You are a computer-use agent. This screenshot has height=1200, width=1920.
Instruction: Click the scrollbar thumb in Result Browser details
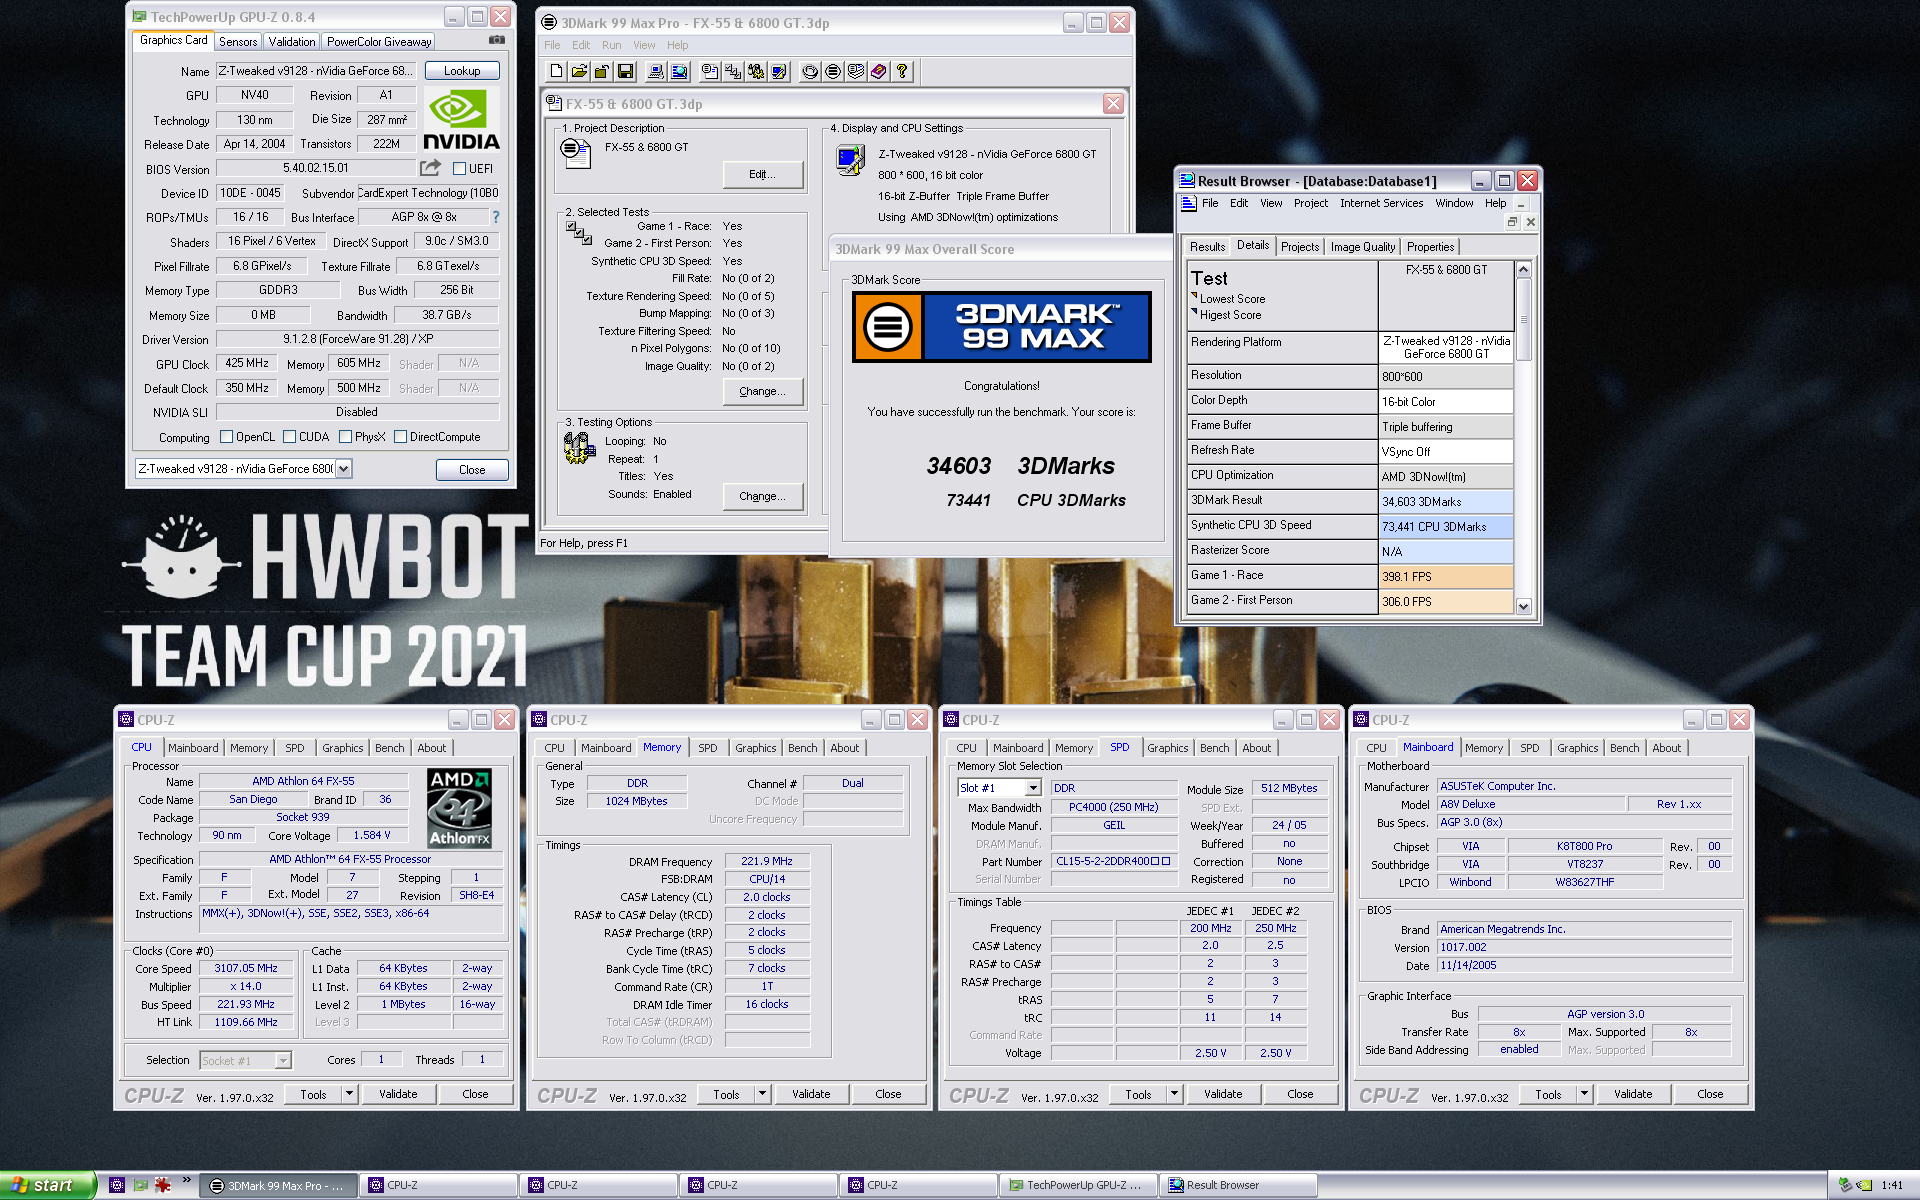[1524, 320]
